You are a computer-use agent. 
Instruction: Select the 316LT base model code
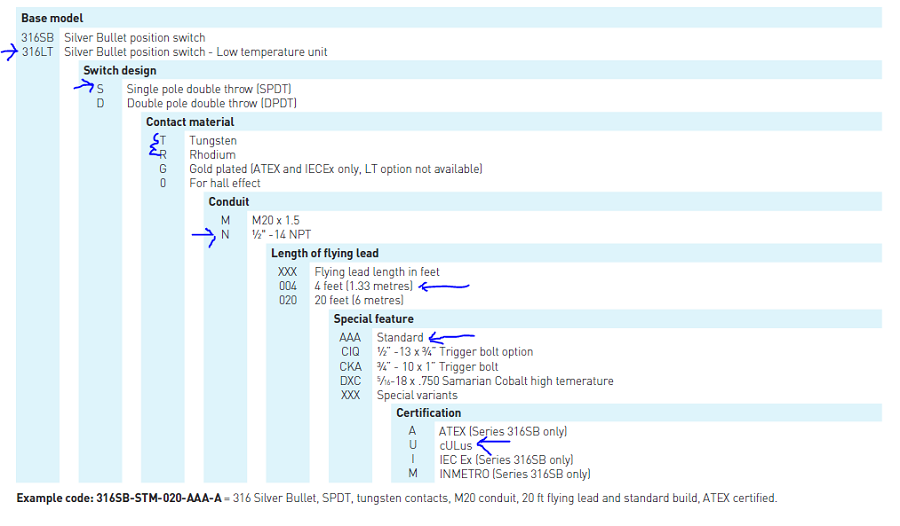37,52
